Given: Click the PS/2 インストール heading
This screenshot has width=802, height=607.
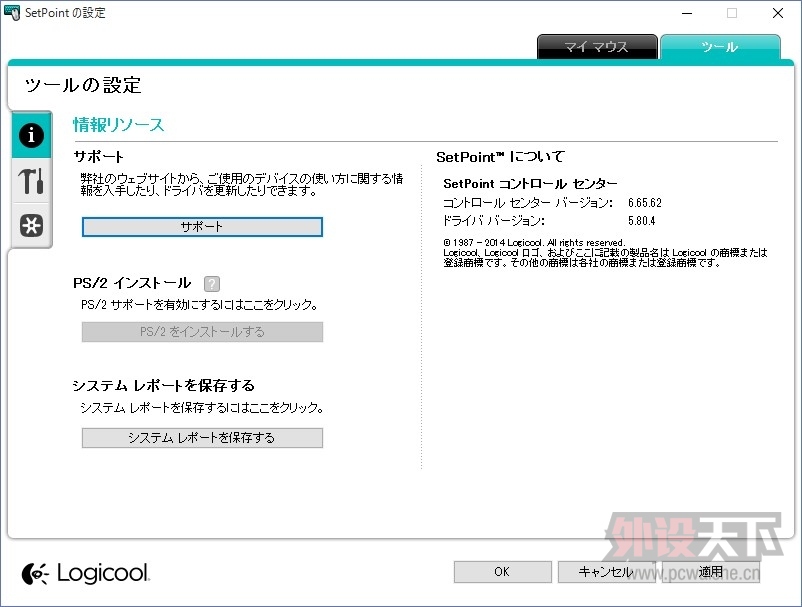Looking at the screenshot, I should coord(132,283).
